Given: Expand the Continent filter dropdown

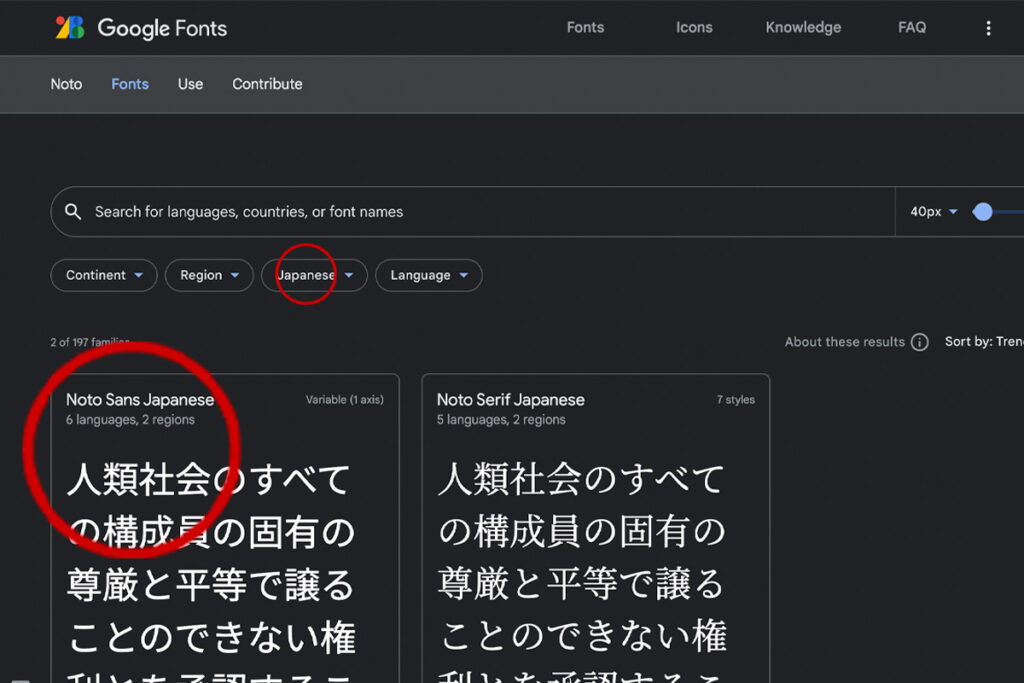Looking at the screenshot, I should (104, 276).
